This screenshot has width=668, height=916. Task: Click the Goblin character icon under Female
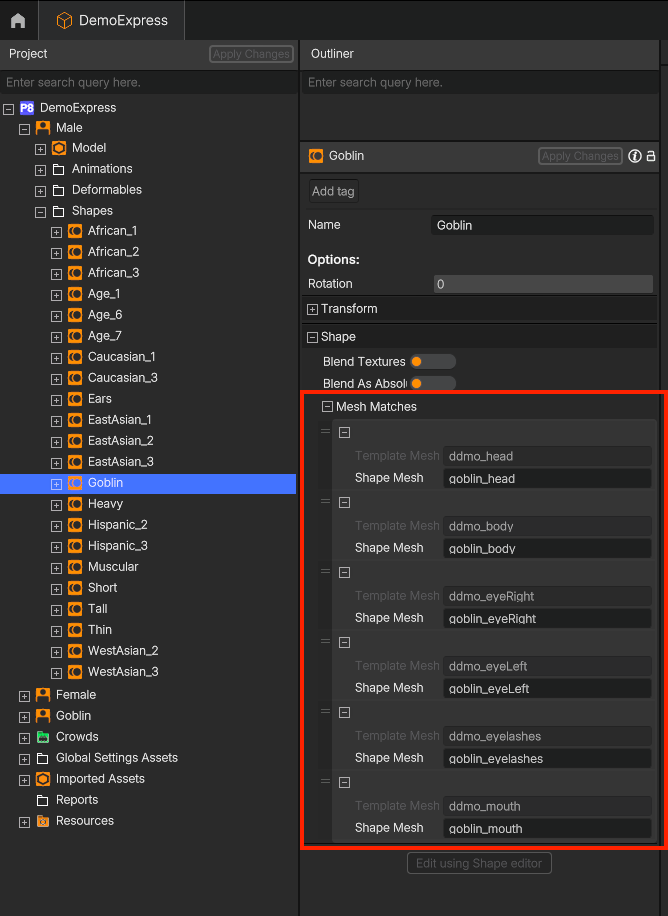click(x=43, y=716)
